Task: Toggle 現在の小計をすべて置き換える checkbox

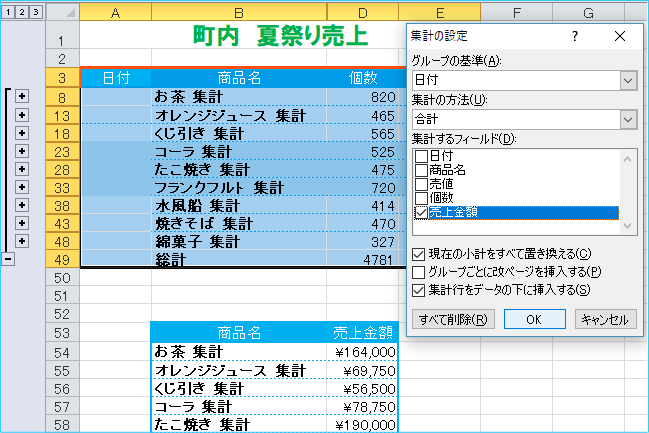Action: [419, 254]
